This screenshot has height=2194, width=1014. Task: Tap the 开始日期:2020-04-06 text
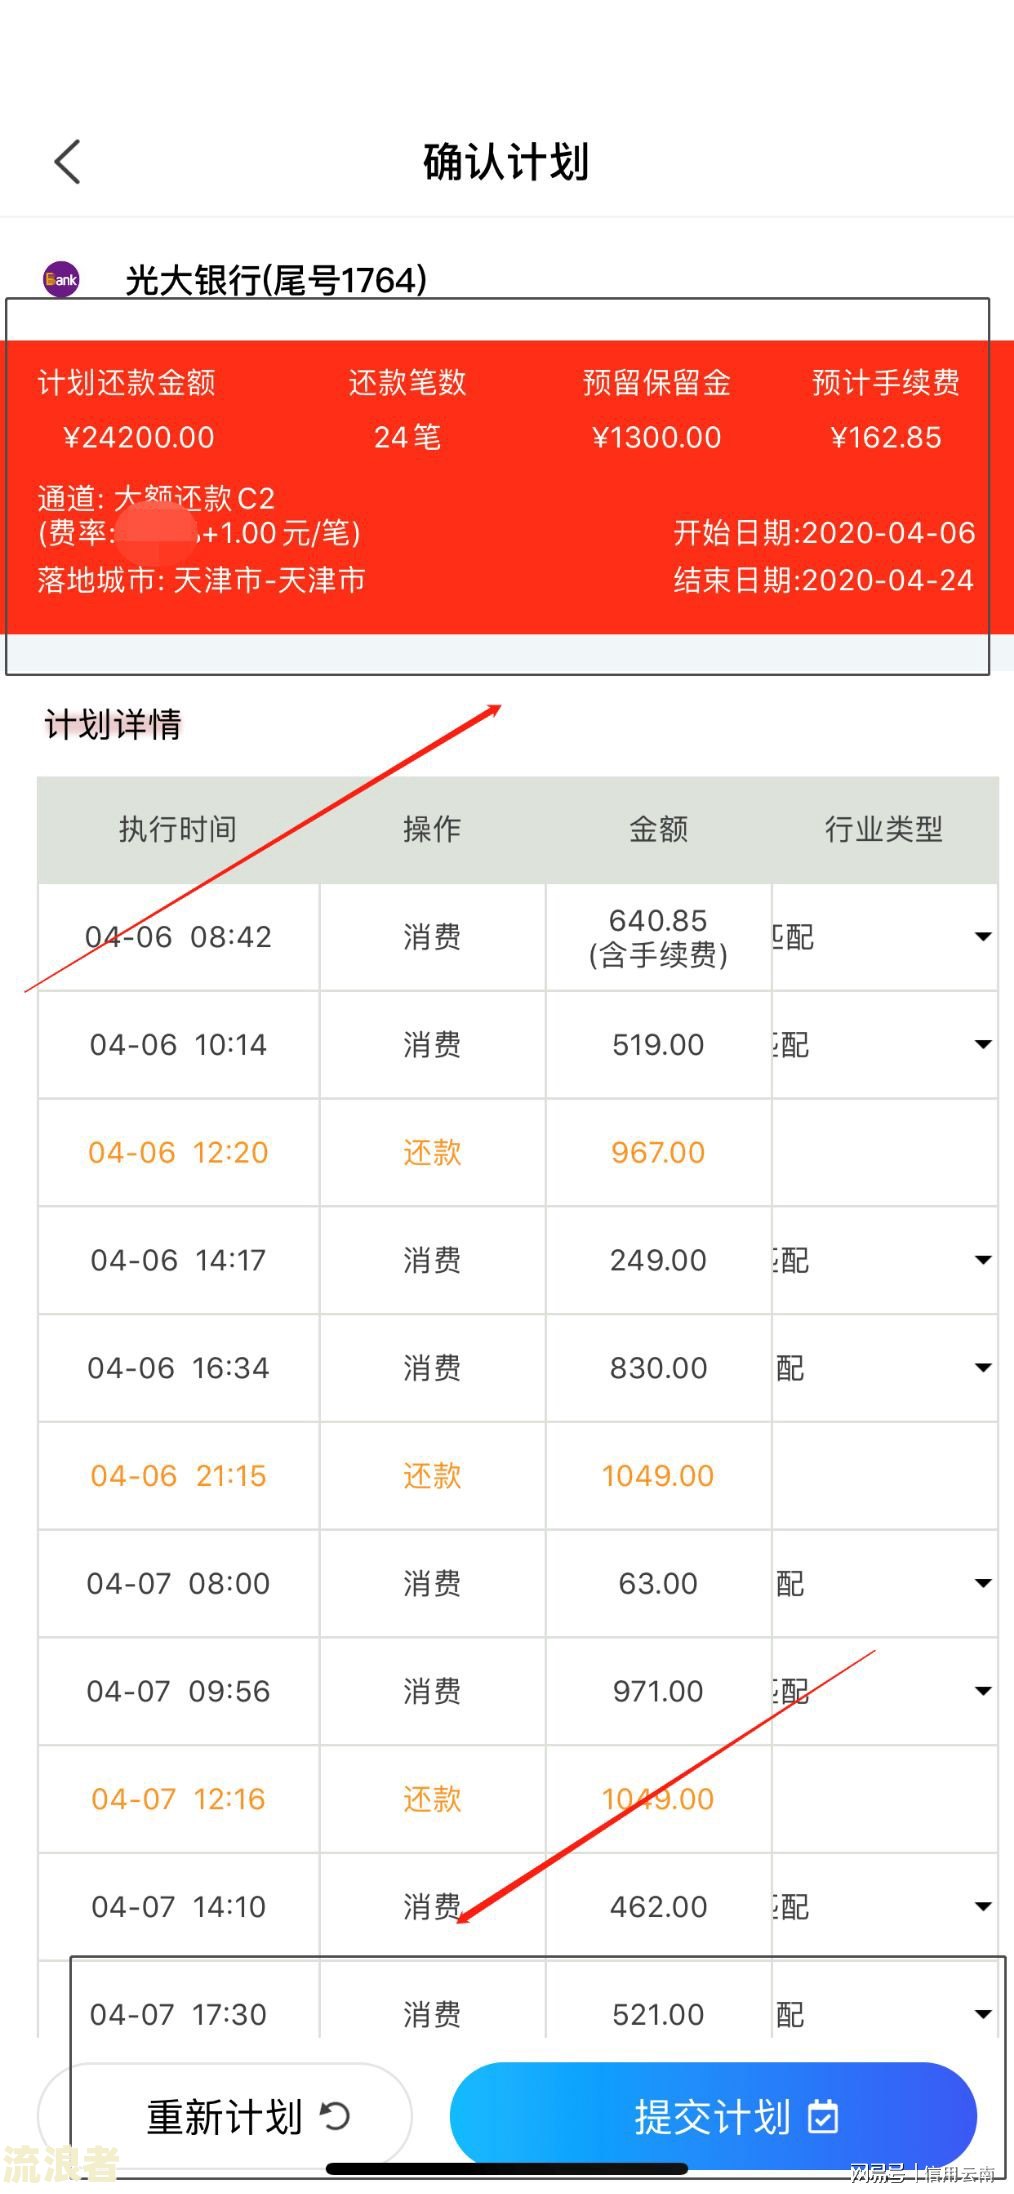(824, 532)
